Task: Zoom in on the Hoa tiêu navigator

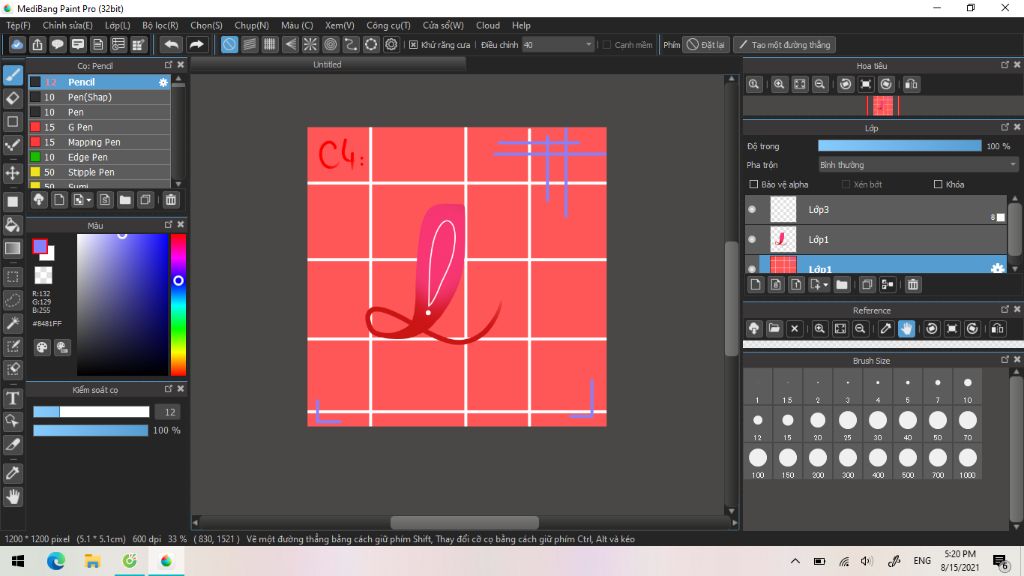Action: point(779,84)
